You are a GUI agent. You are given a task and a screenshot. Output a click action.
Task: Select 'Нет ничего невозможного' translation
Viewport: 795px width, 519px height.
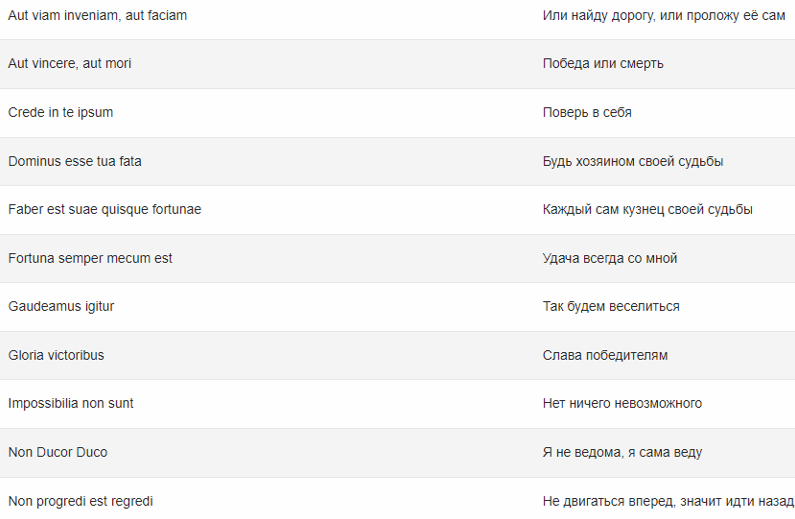[x=622, y=404]
